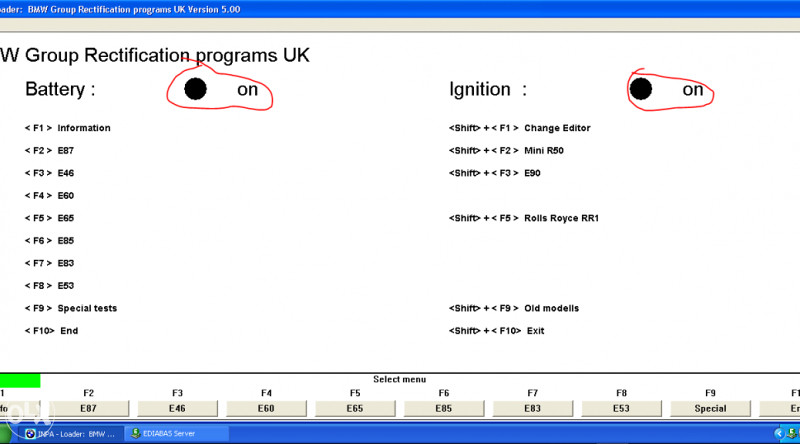The width and height of the screenshot is (800, 444).
Task: Click the BMW icon on INPA taskbar item
Action: click(x=31, y=434)
